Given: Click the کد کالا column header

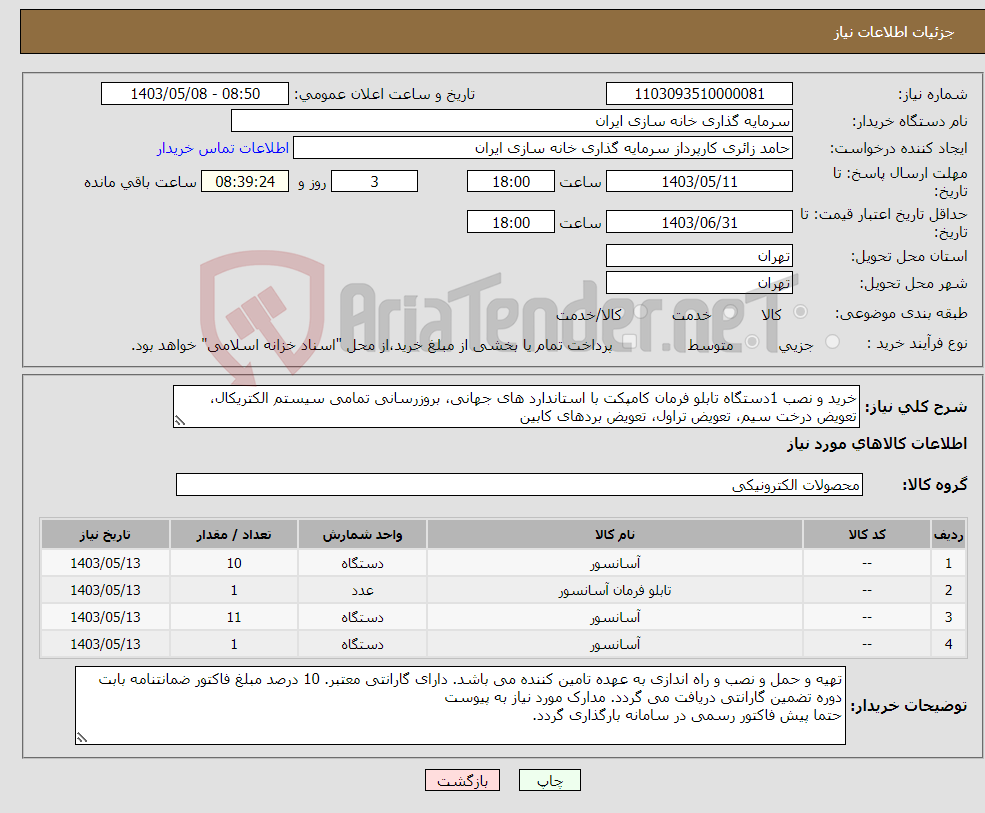Looking at the screenshot, I should pyautogui.click(x=867, y=535).
